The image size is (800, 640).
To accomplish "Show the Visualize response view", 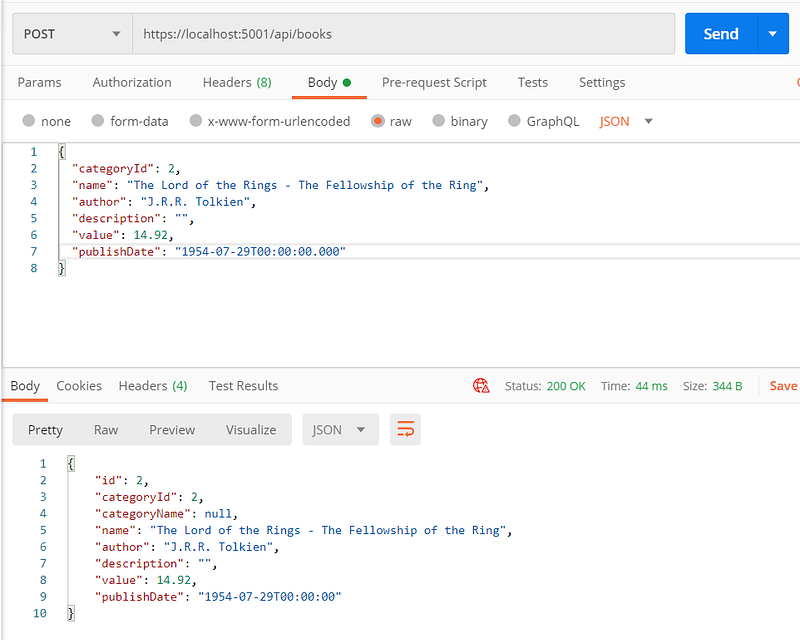I will (251, 430).
